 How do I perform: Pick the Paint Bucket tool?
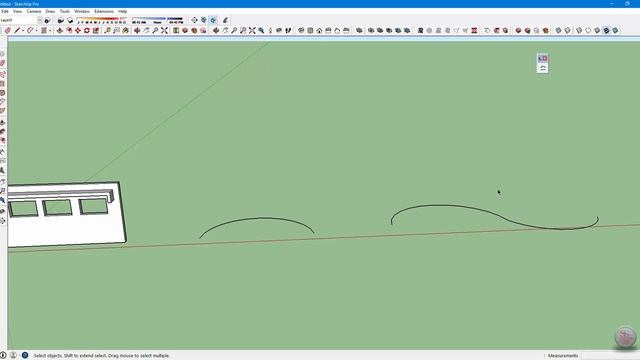pyautogui.click(x=125, y=31)
